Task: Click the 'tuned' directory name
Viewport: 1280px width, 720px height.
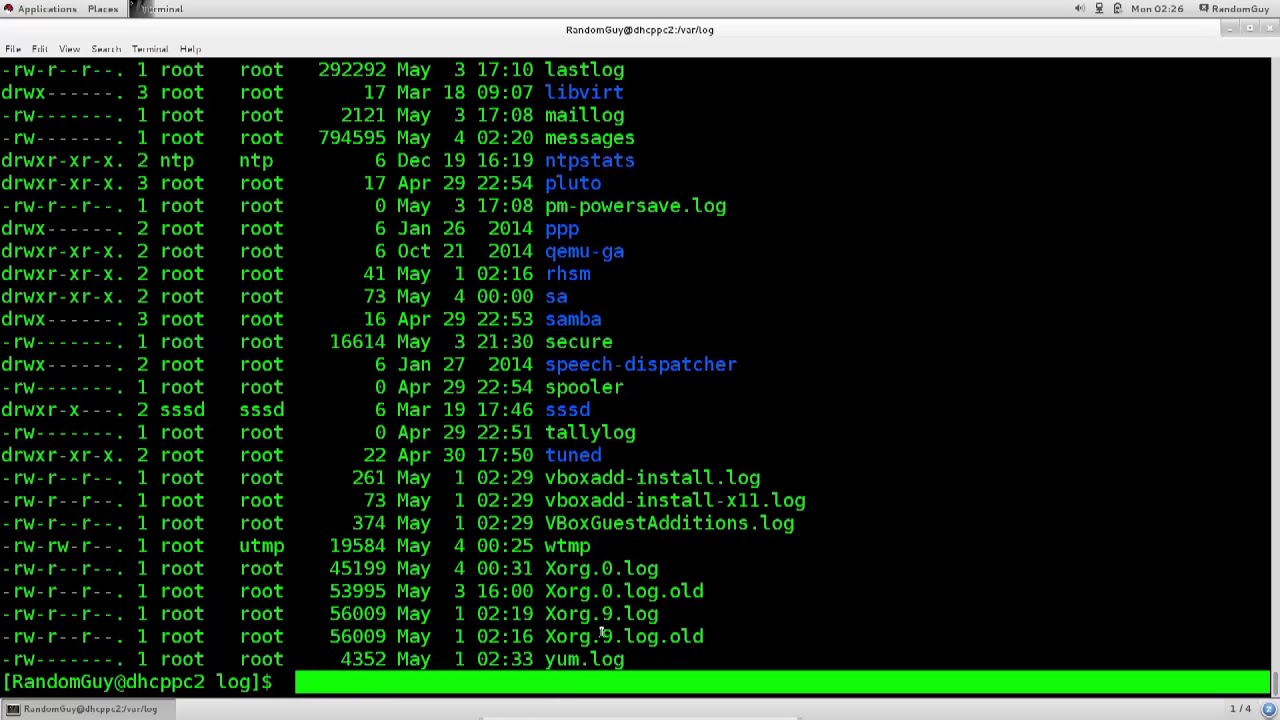Action: (x=573, y=456)
